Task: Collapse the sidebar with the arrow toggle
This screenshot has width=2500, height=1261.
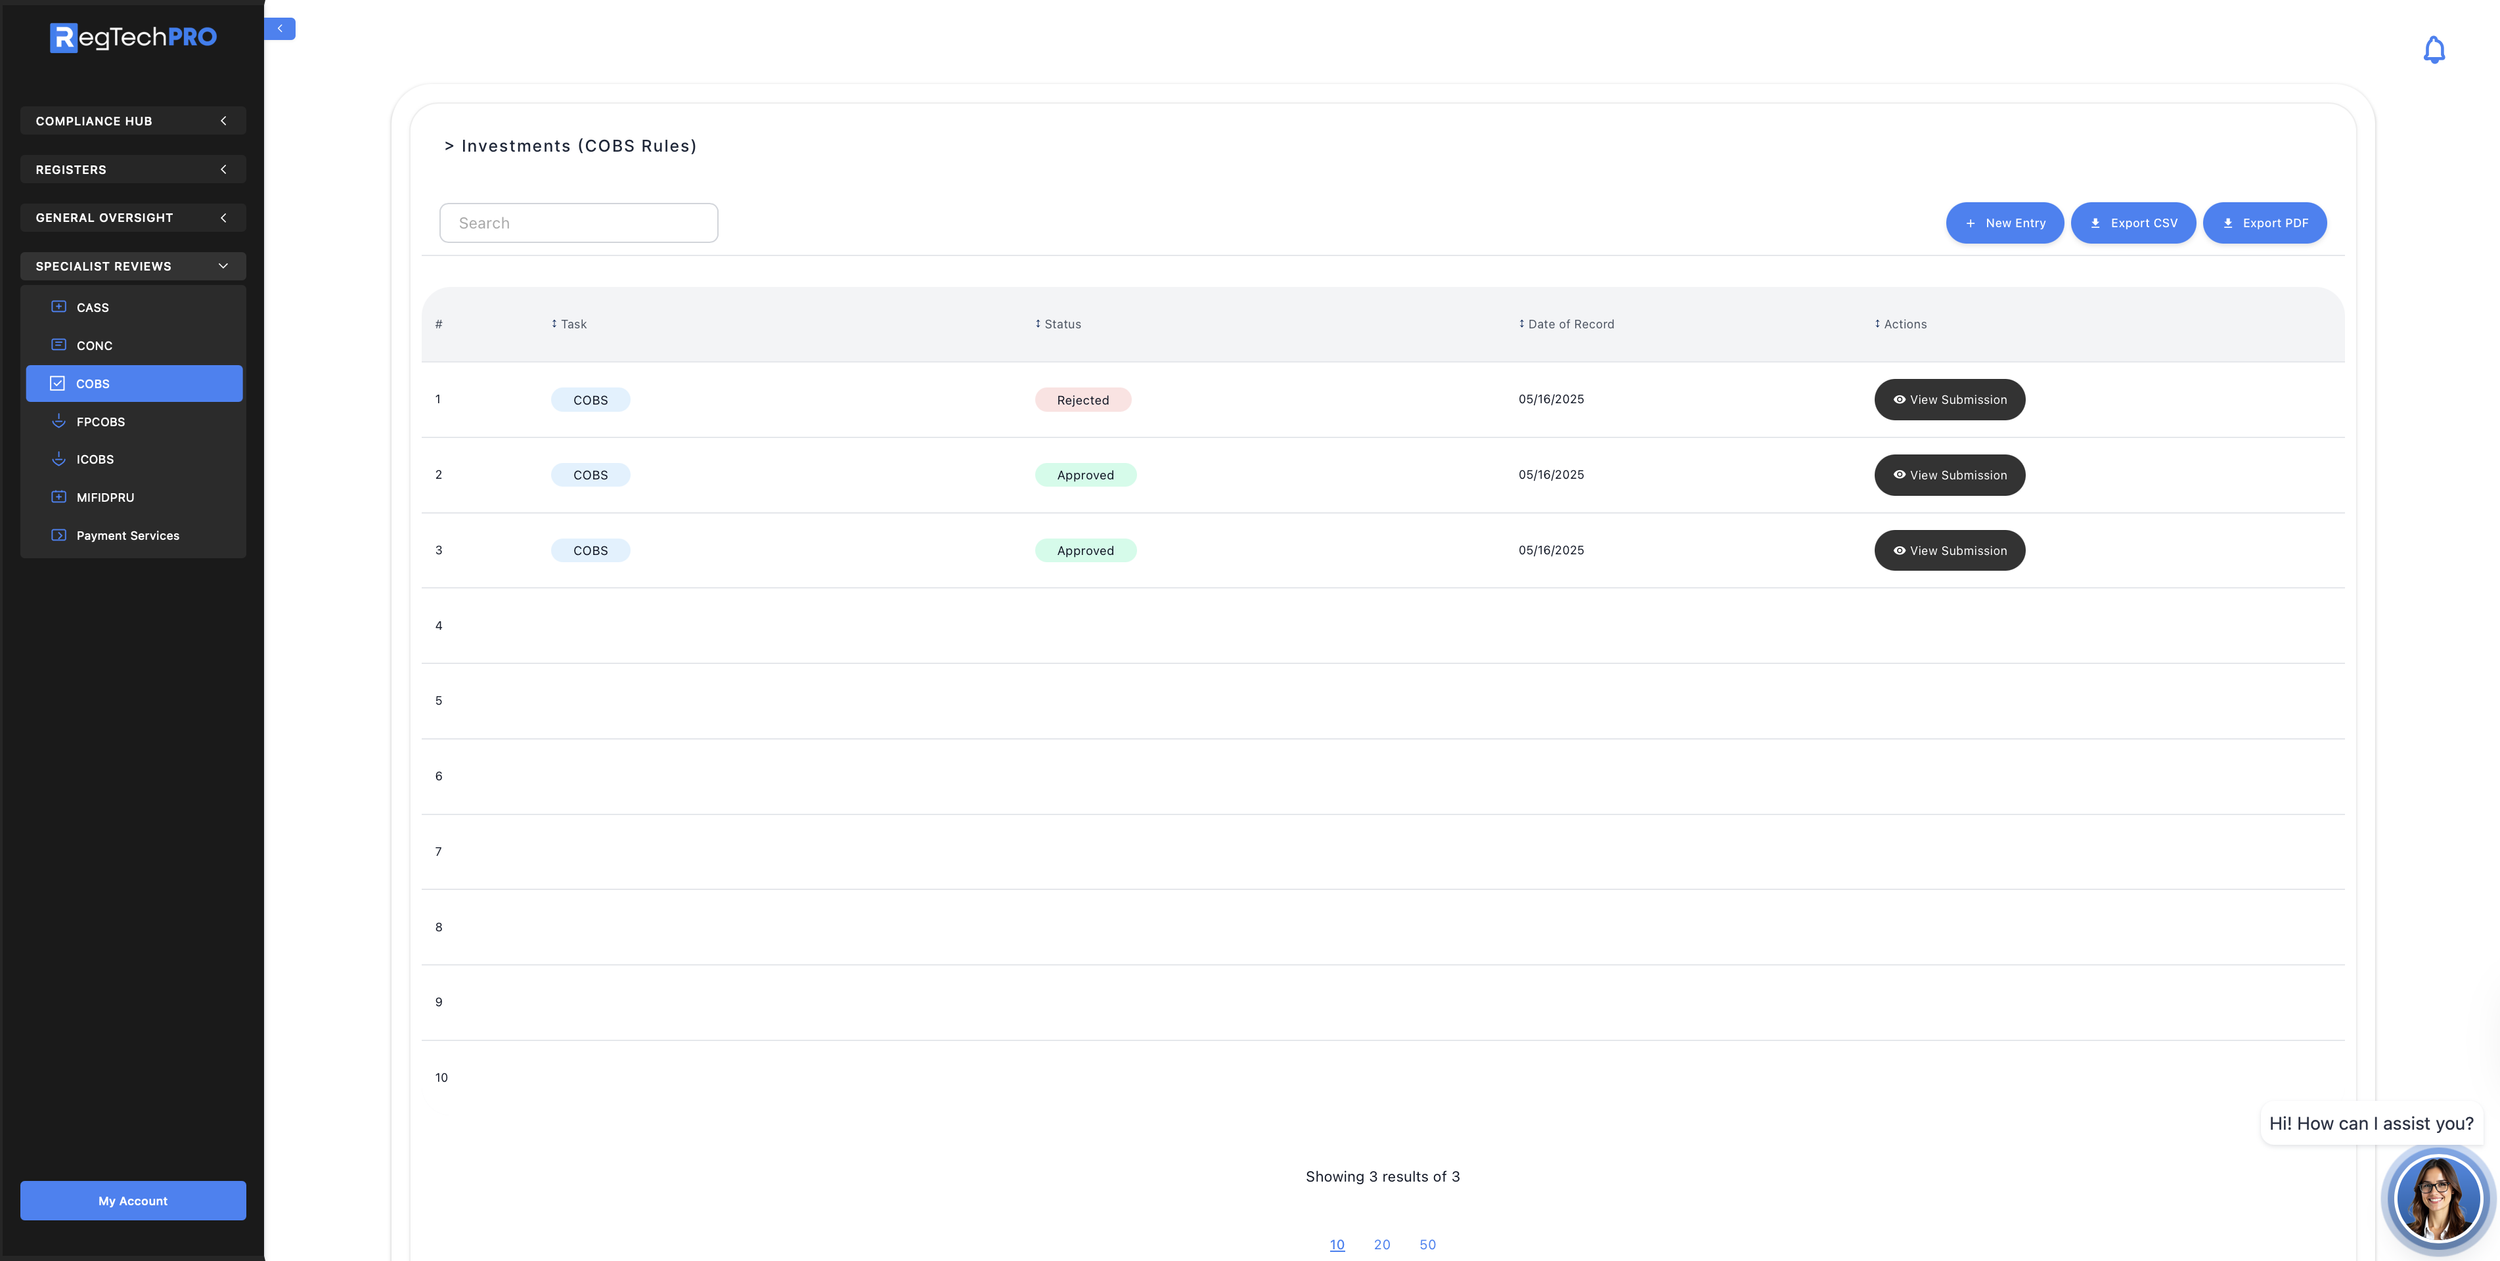Action: [280, 29]
